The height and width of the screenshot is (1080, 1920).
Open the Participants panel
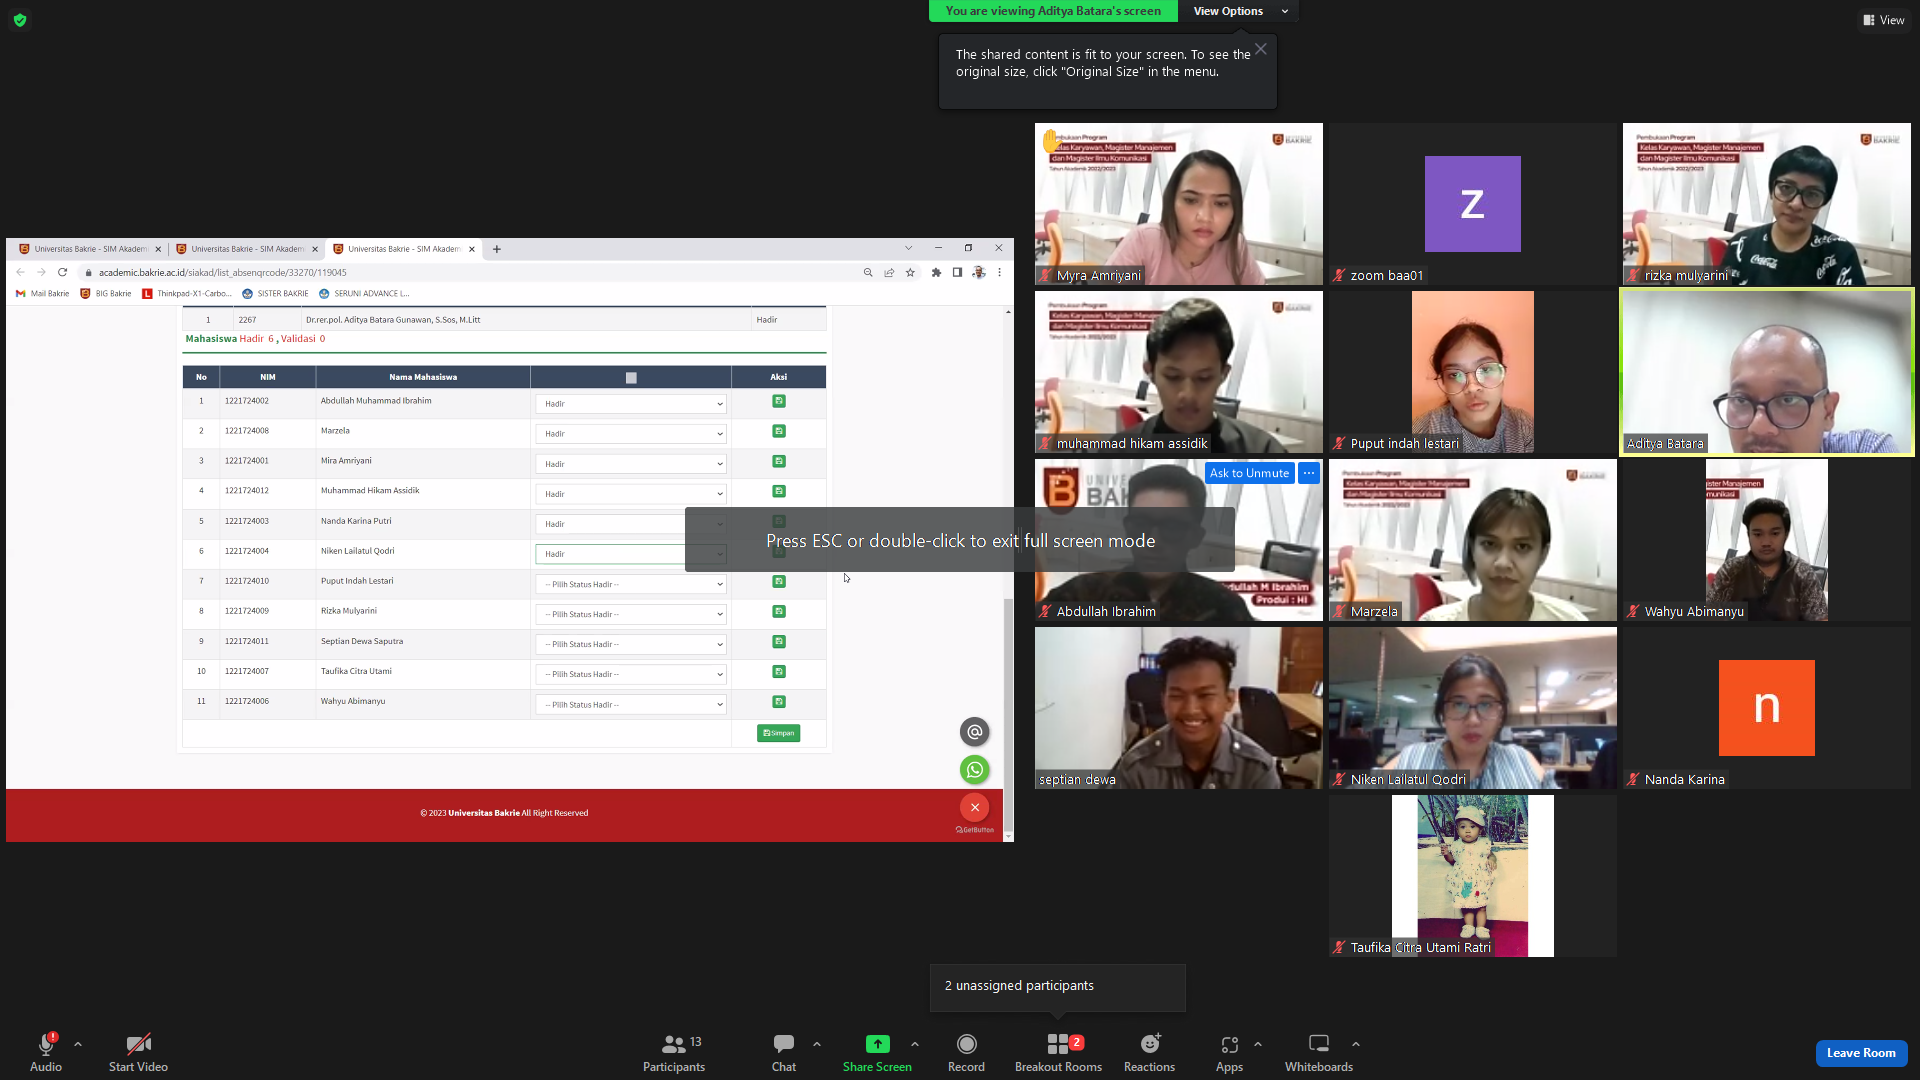674,1052
